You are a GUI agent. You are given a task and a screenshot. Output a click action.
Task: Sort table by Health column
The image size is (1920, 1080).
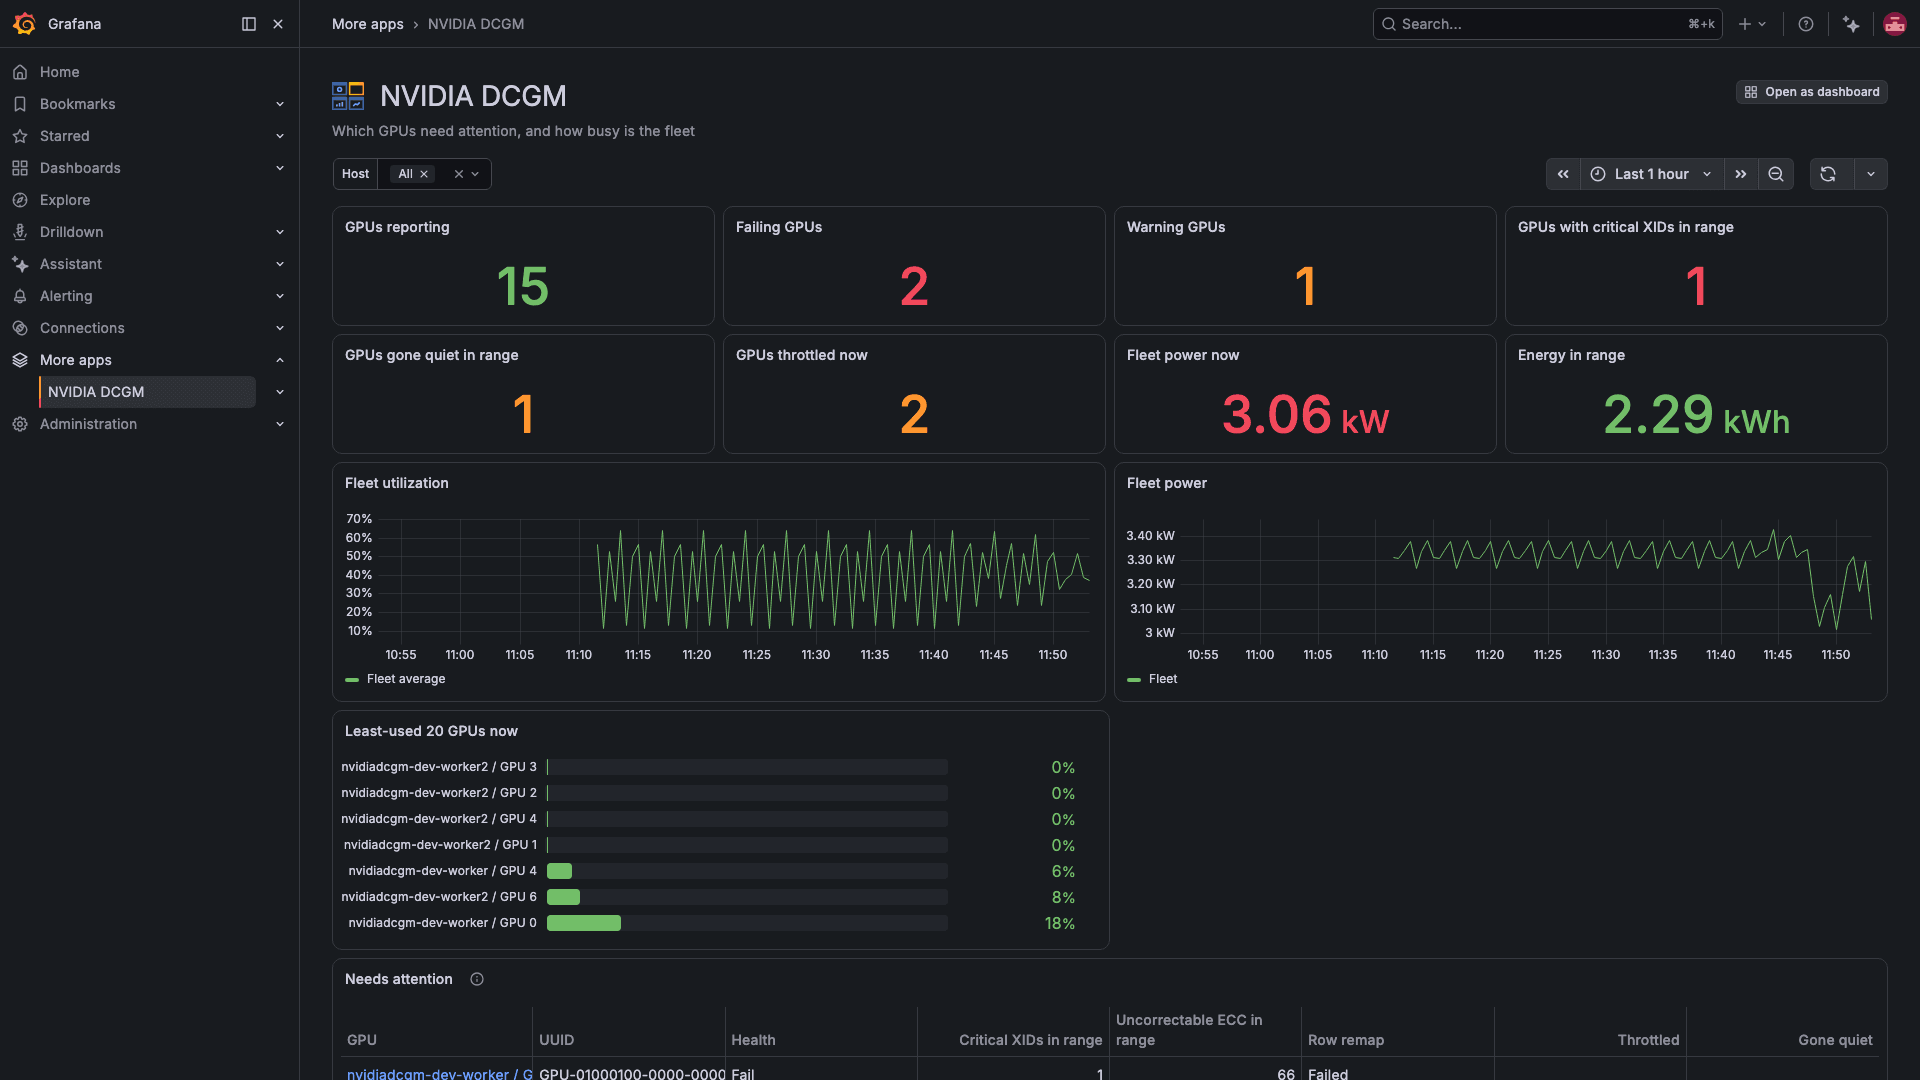(x=753, y=1040)
